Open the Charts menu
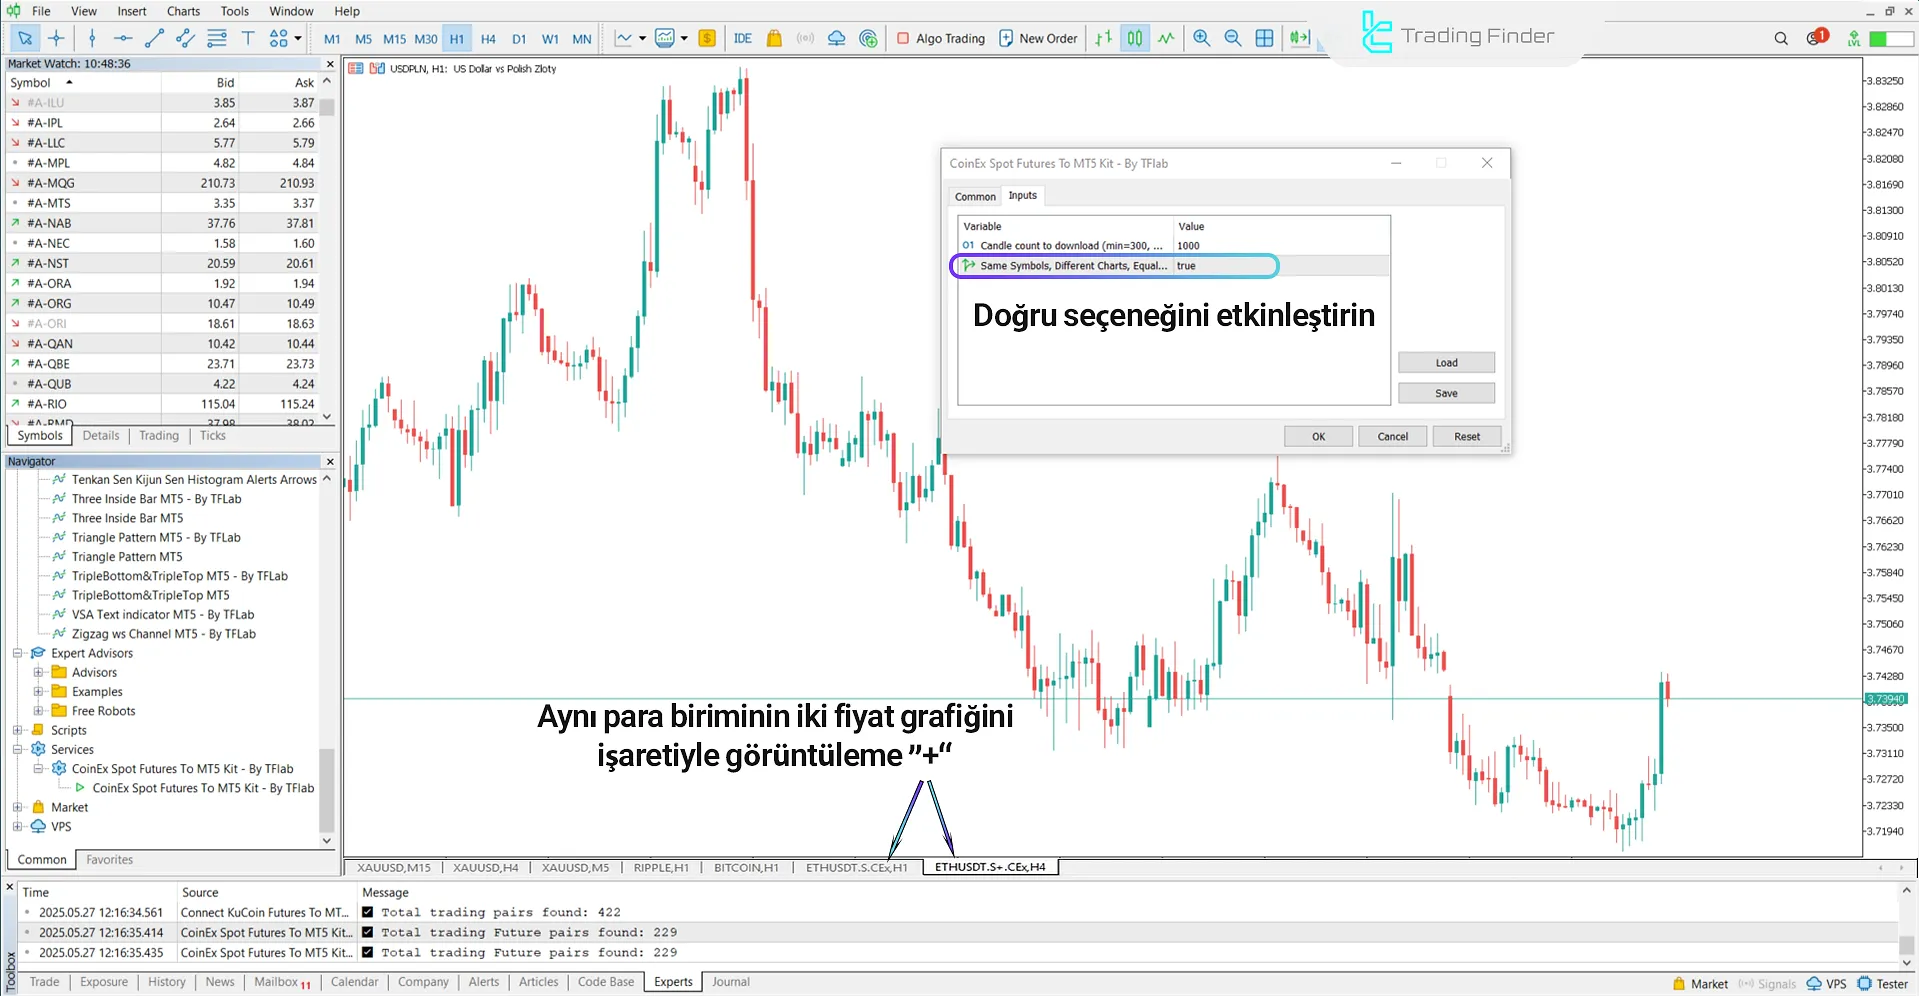Screen dimensions: 1919x996 coord(183,11)
